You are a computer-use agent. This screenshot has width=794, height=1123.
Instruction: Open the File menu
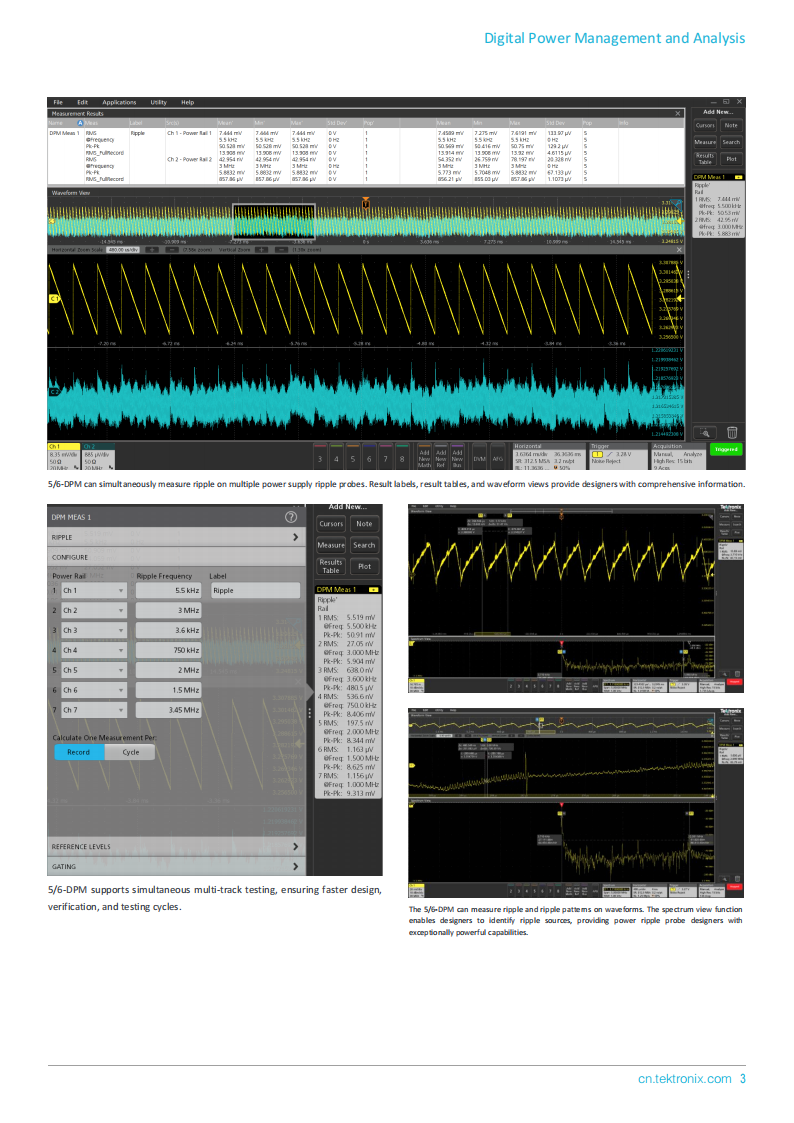coord(58,102)
